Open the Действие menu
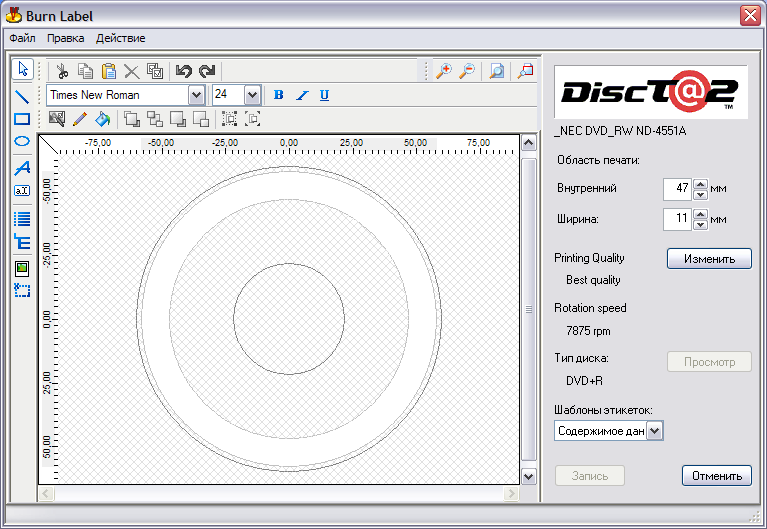767x529 pixels. click(120, 38)
